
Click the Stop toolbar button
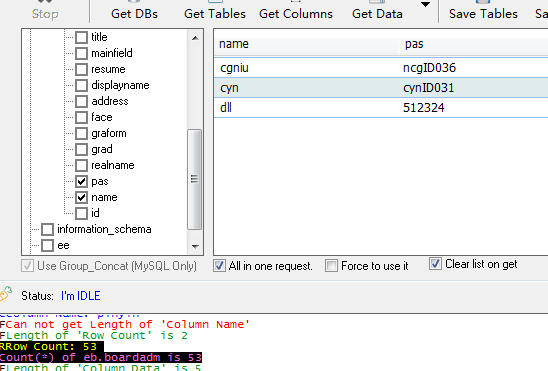point(45,13)
